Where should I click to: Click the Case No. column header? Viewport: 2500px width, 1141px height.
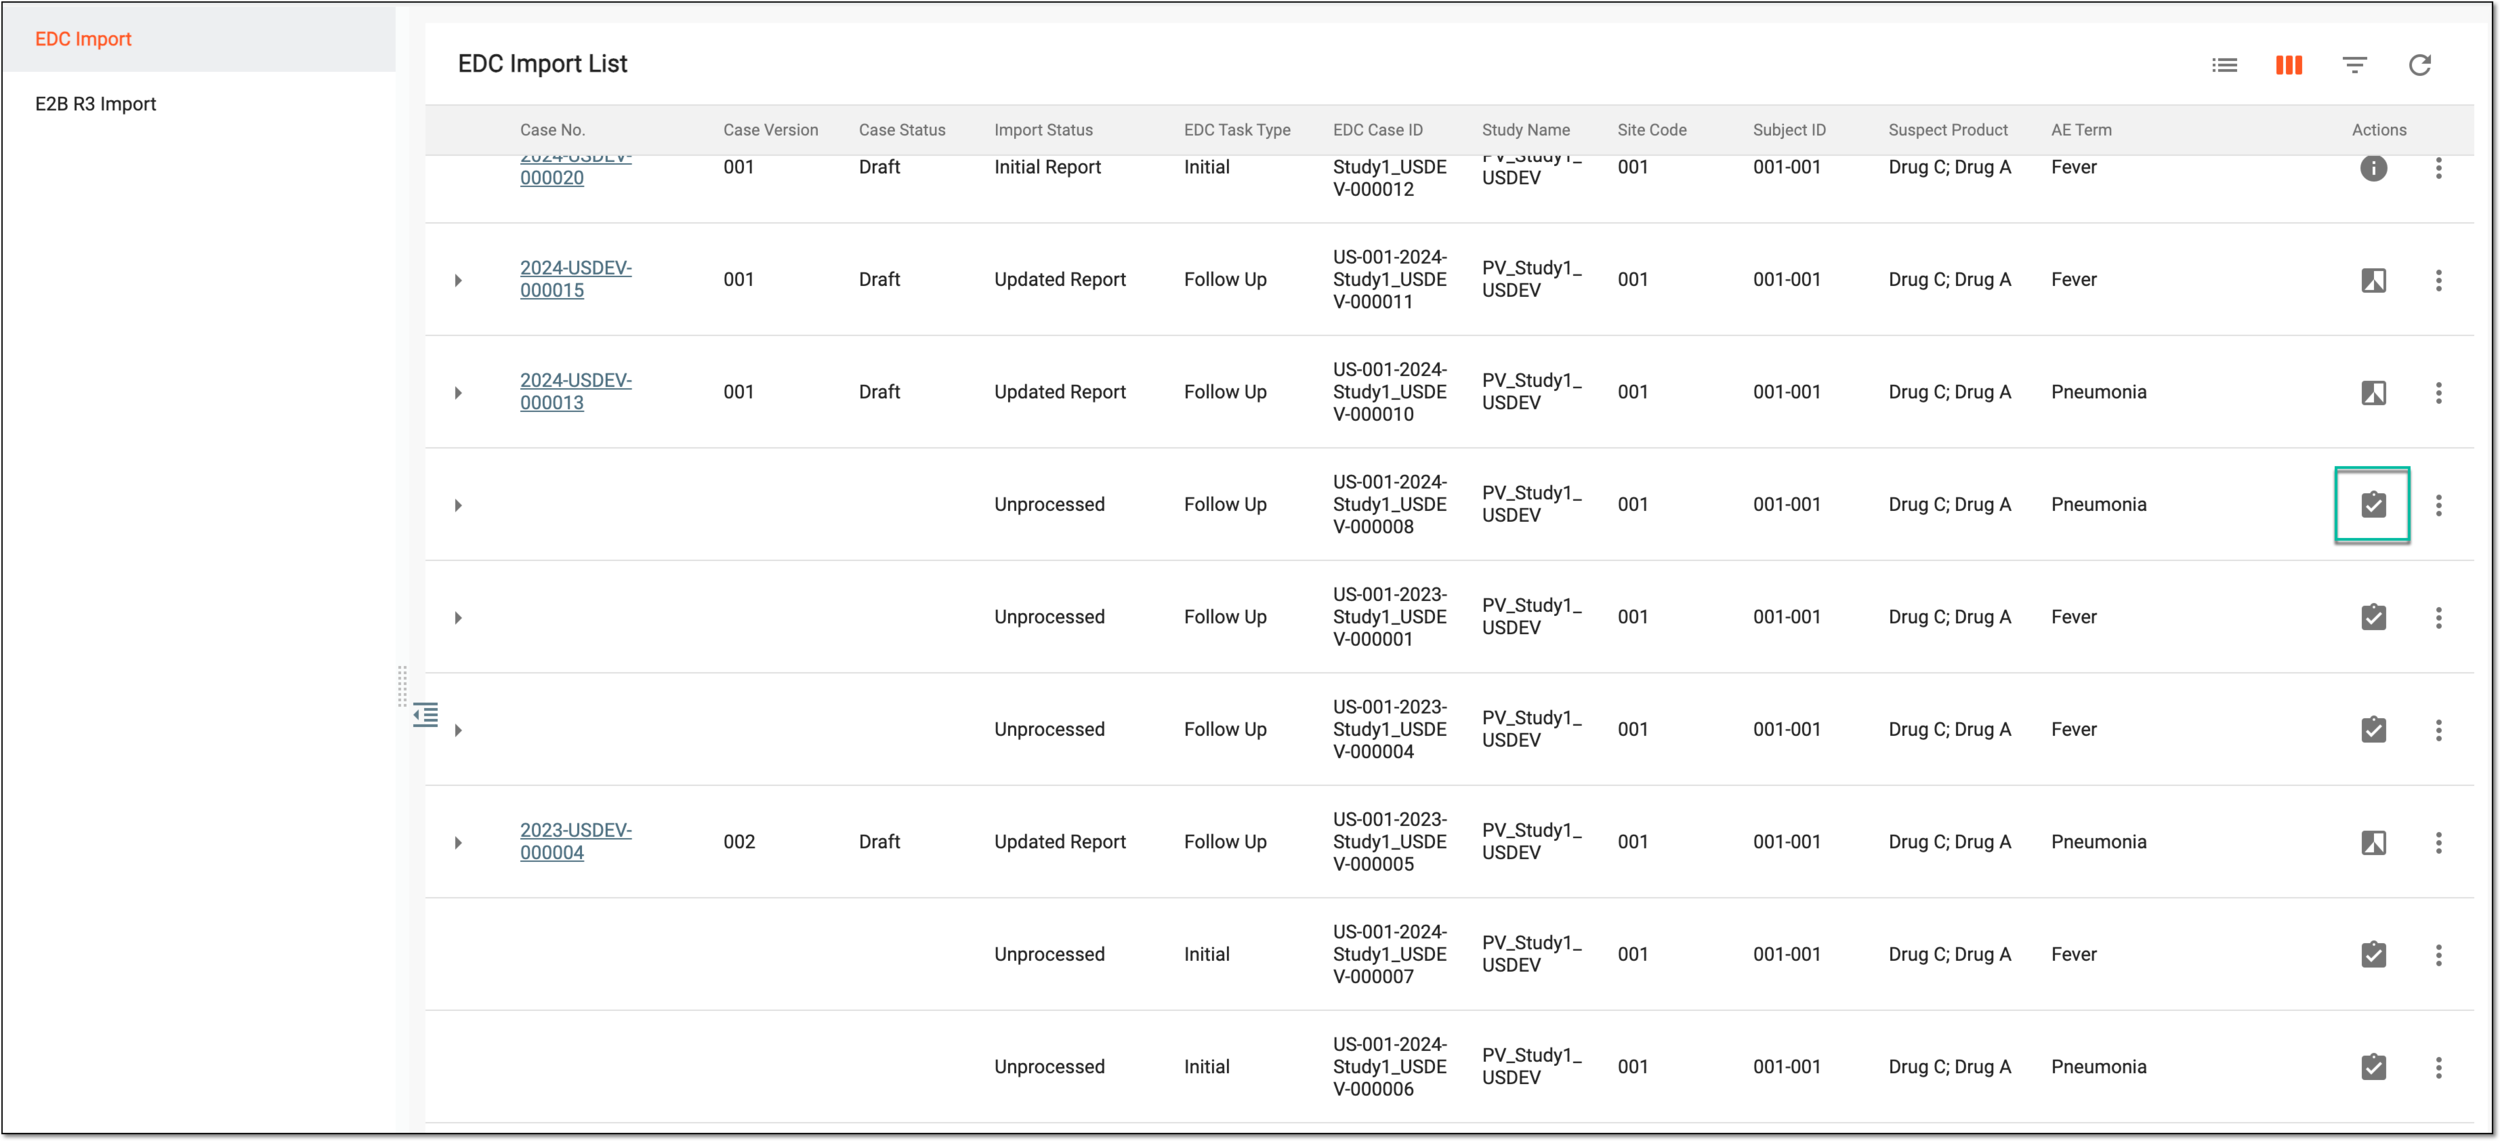tap(552, 130)
